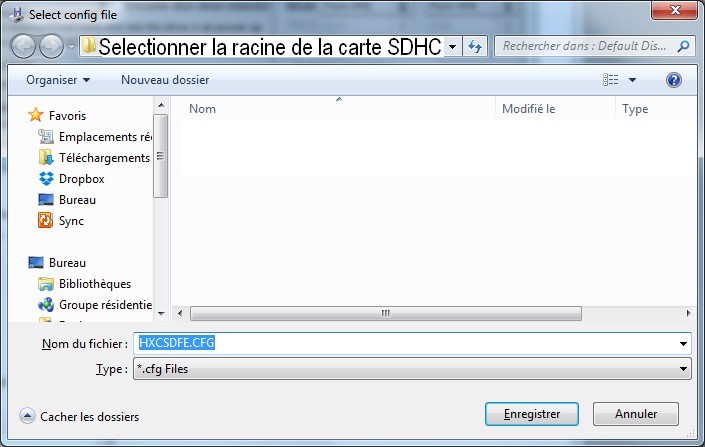
Task: Open Groupe résidentiel in navigation tree
Action: 106,305
